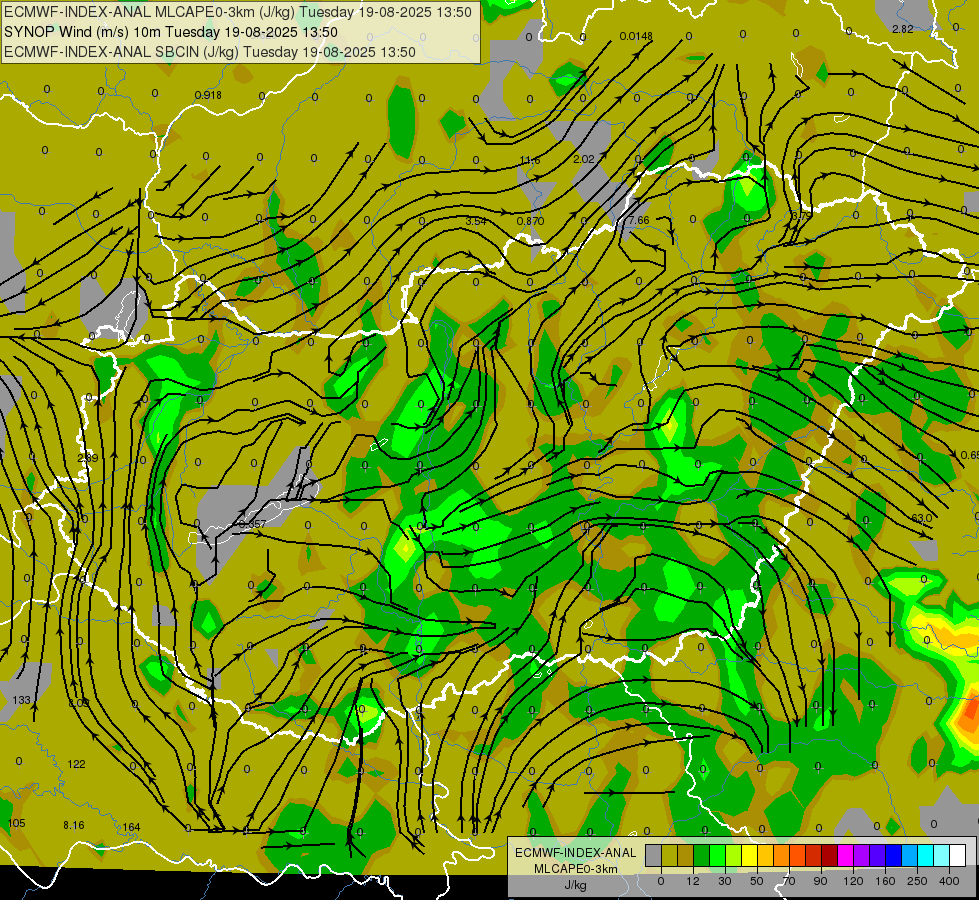Click the legend tick value 120
979x900 pixels.
point(853,881)
